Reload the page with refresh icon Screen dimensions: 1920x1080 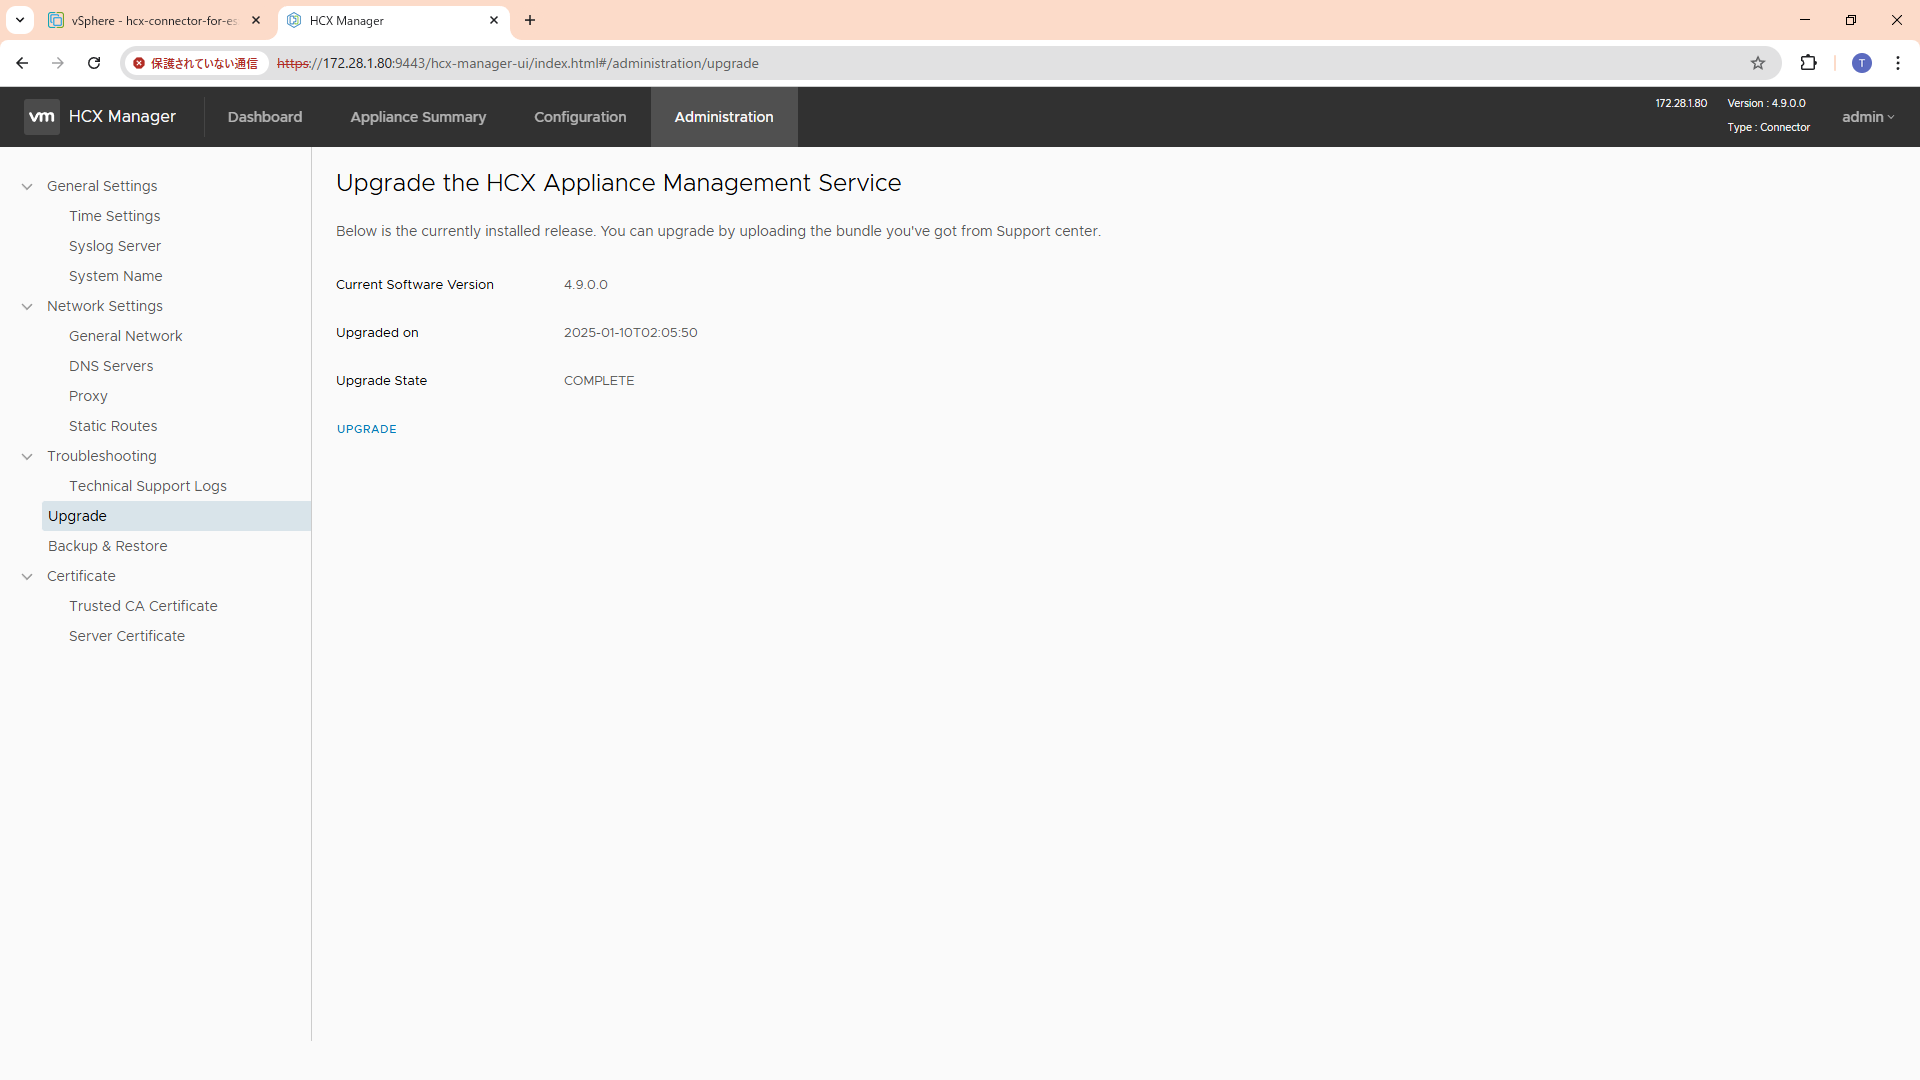(x=94, y=63)
